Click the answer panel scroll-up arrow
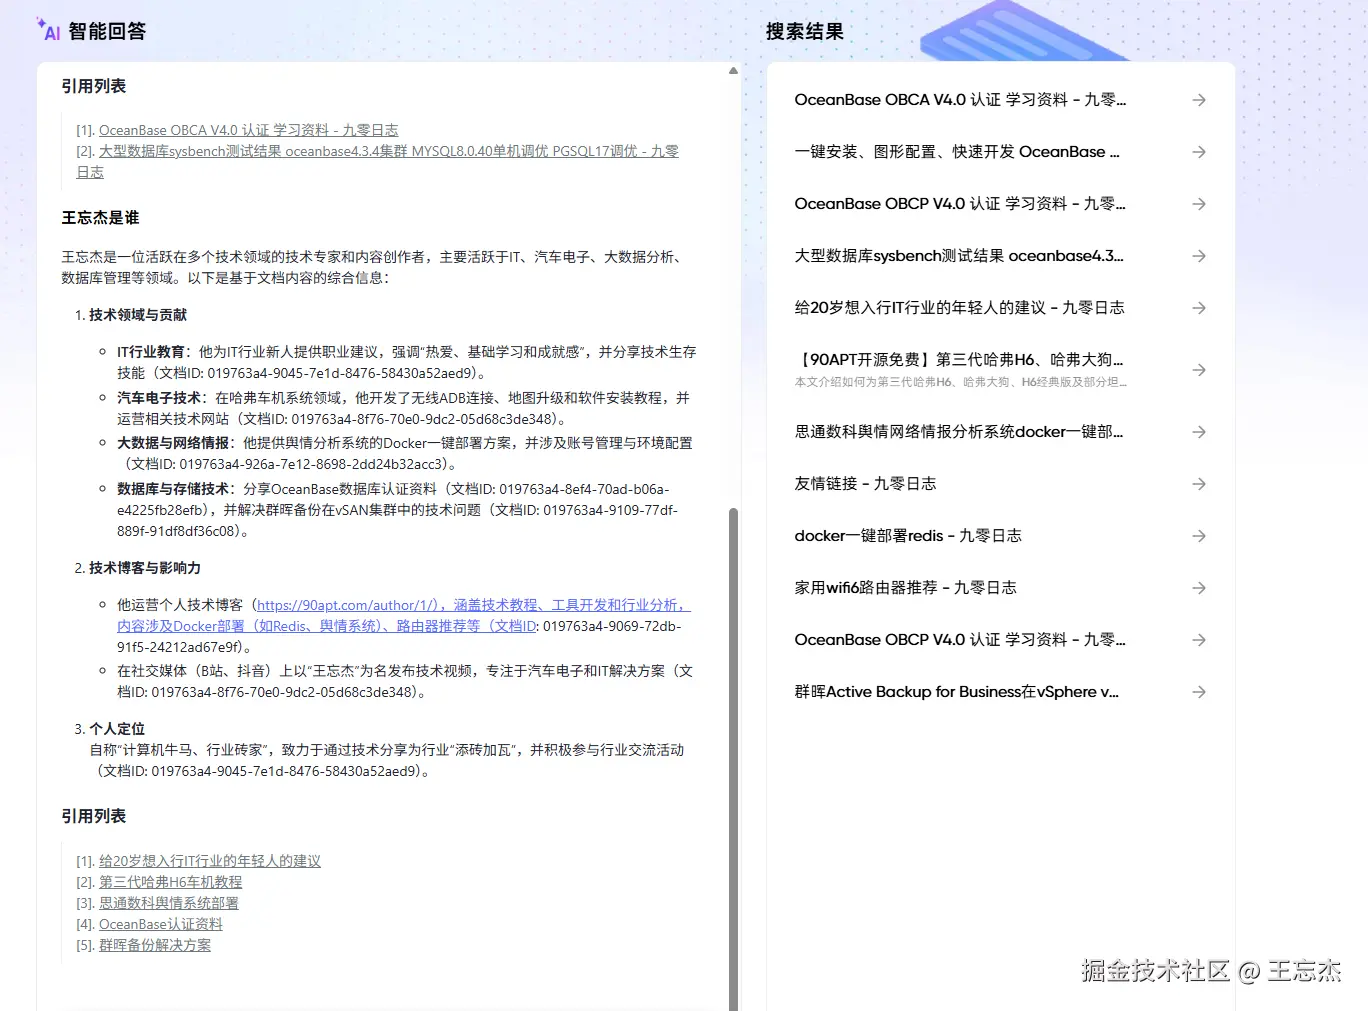Screen dimensions: 1368x1011 pos(733,71)
